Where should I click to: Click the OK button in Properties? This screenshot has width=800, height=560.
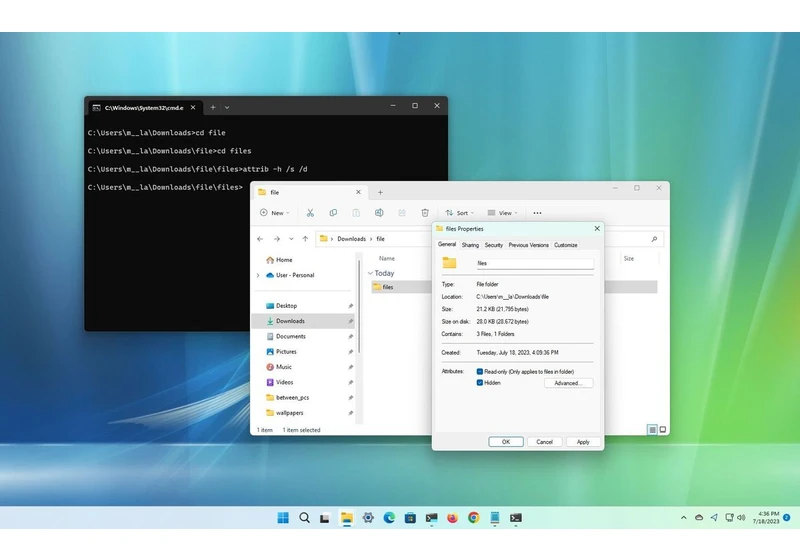(506, 442)
